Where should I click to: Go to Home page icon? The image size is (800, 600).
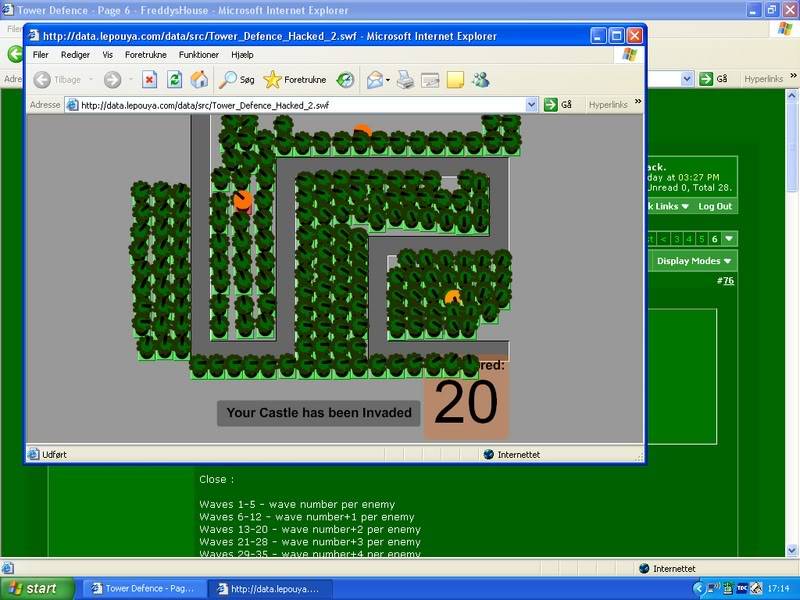pos(199,80)
